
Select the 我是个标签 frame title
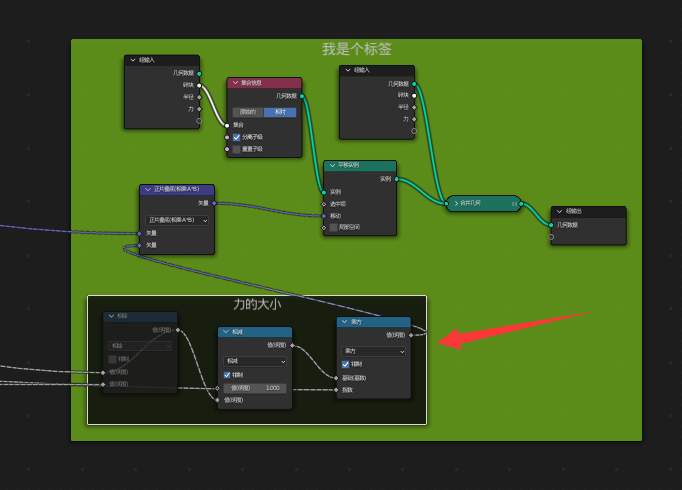(356, 48)
